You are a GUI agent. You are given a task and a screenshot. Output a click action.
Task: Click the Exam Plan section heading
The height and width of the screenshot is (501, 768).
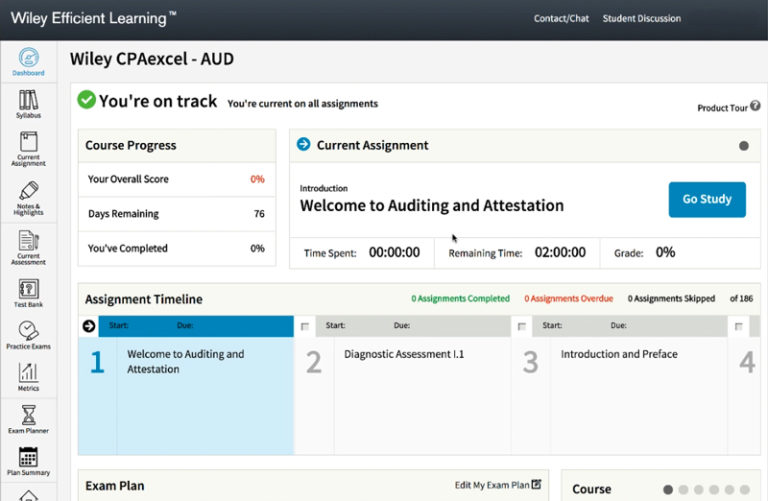coord(115,486)
